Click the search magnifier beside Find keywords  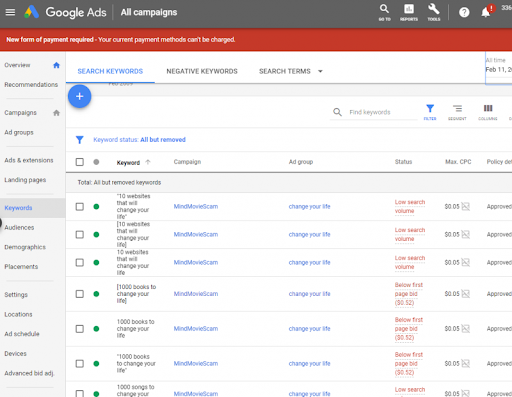pos(337,112)
